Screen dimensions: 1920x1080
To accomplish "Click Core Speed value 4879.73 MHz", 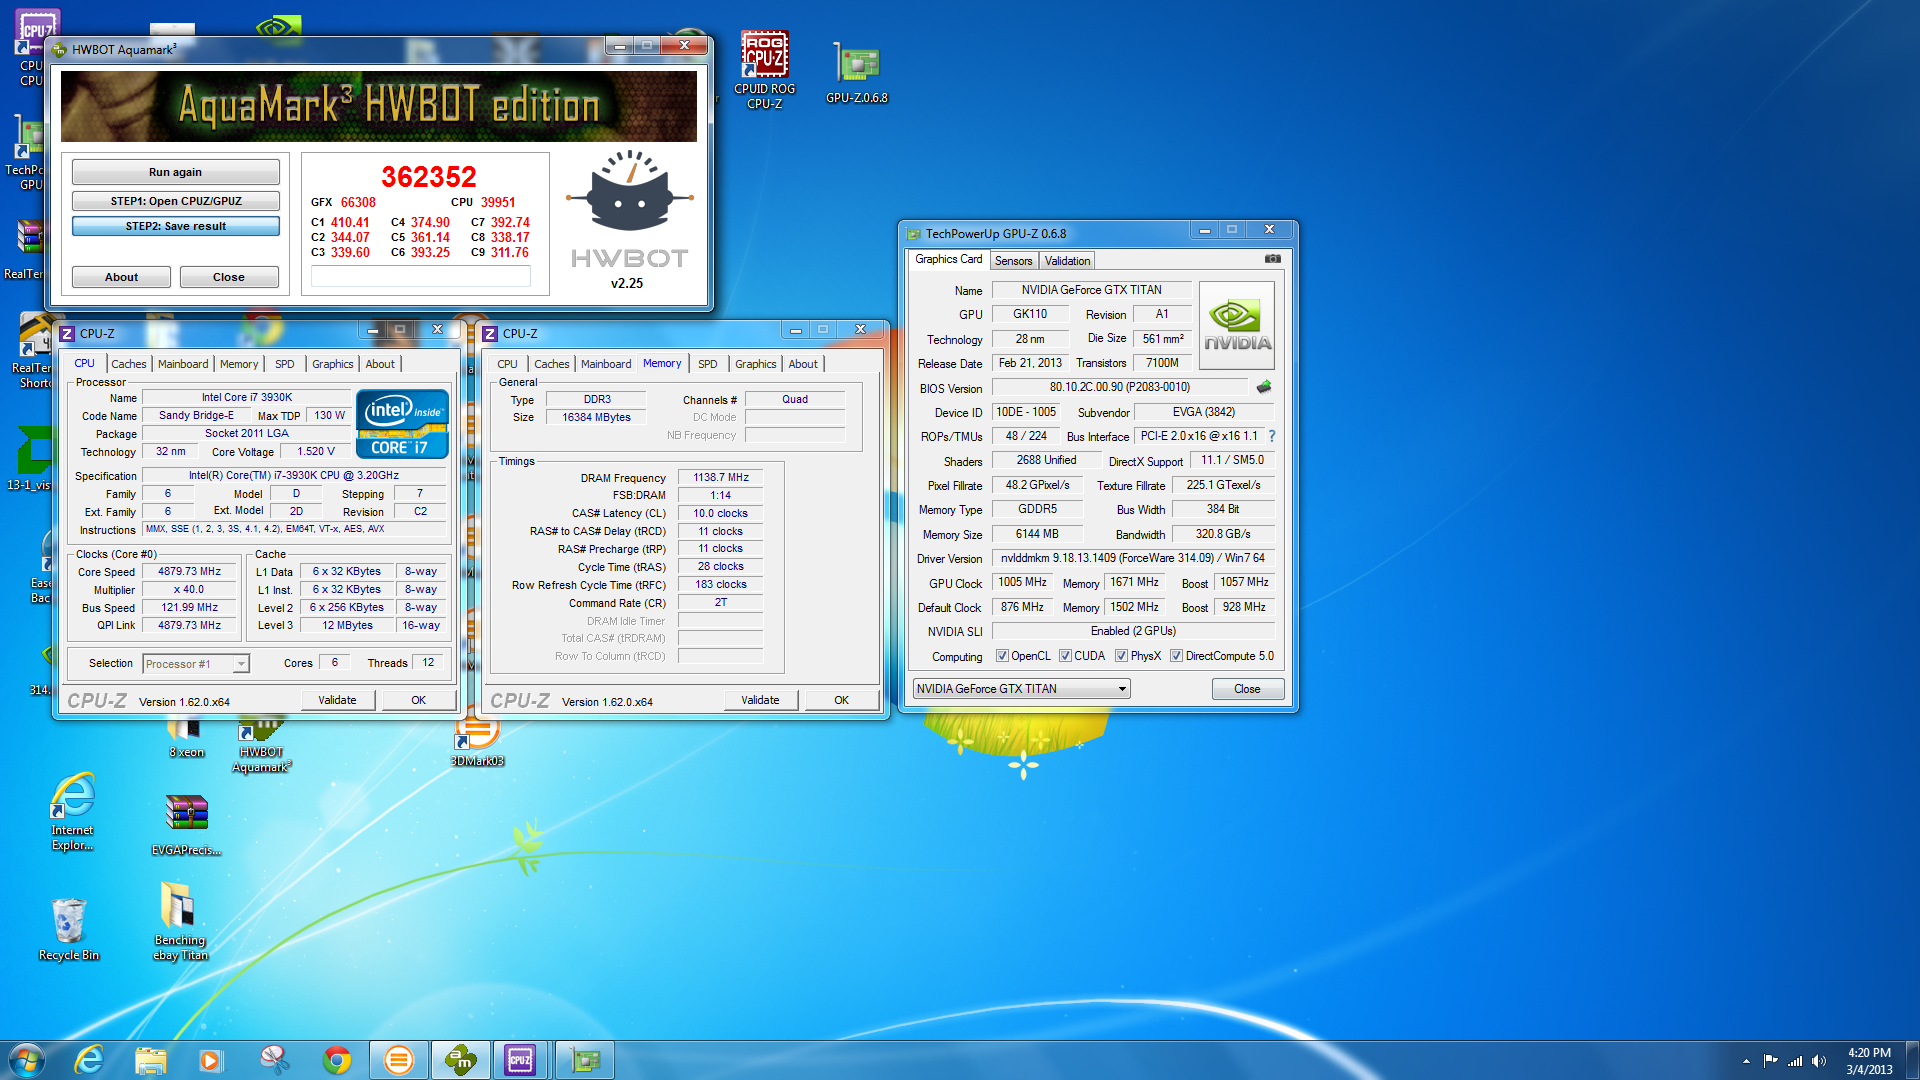I will pyautogui.click(x=189, y=572).
